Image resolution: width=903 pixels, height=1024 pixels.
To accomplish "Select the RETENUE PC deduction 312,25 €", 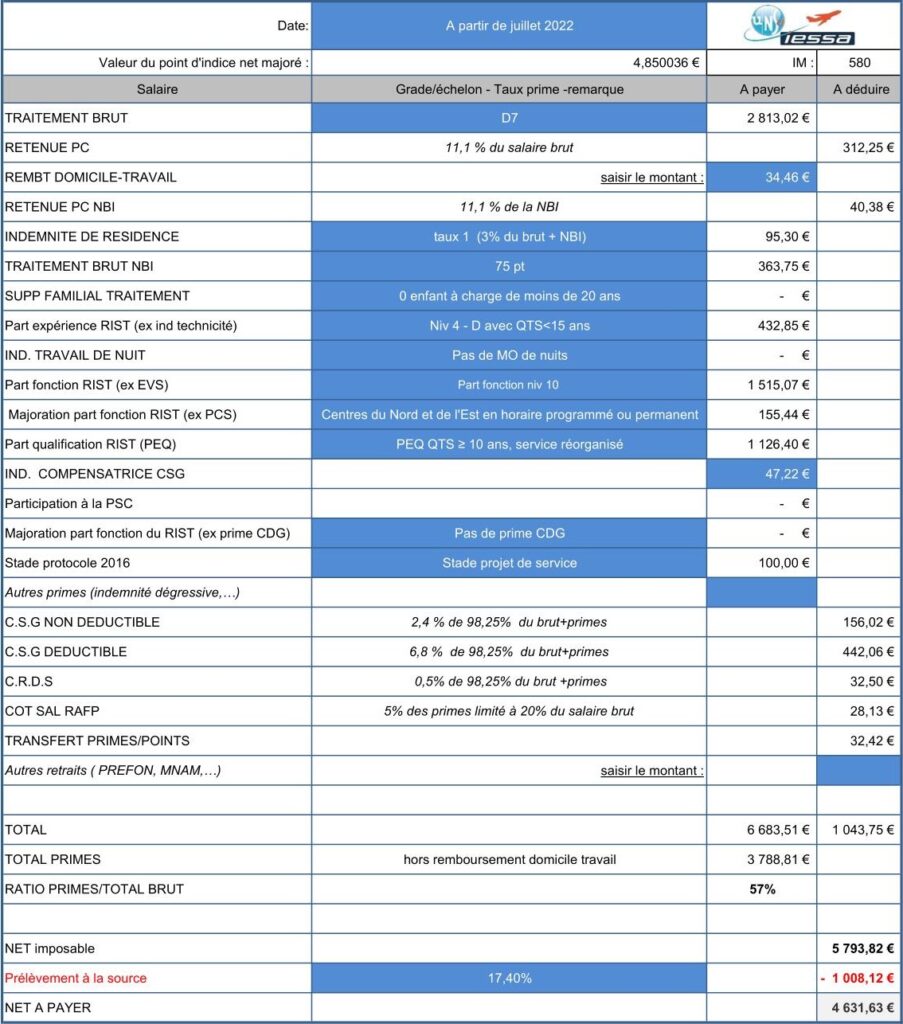I will [868, 148].
